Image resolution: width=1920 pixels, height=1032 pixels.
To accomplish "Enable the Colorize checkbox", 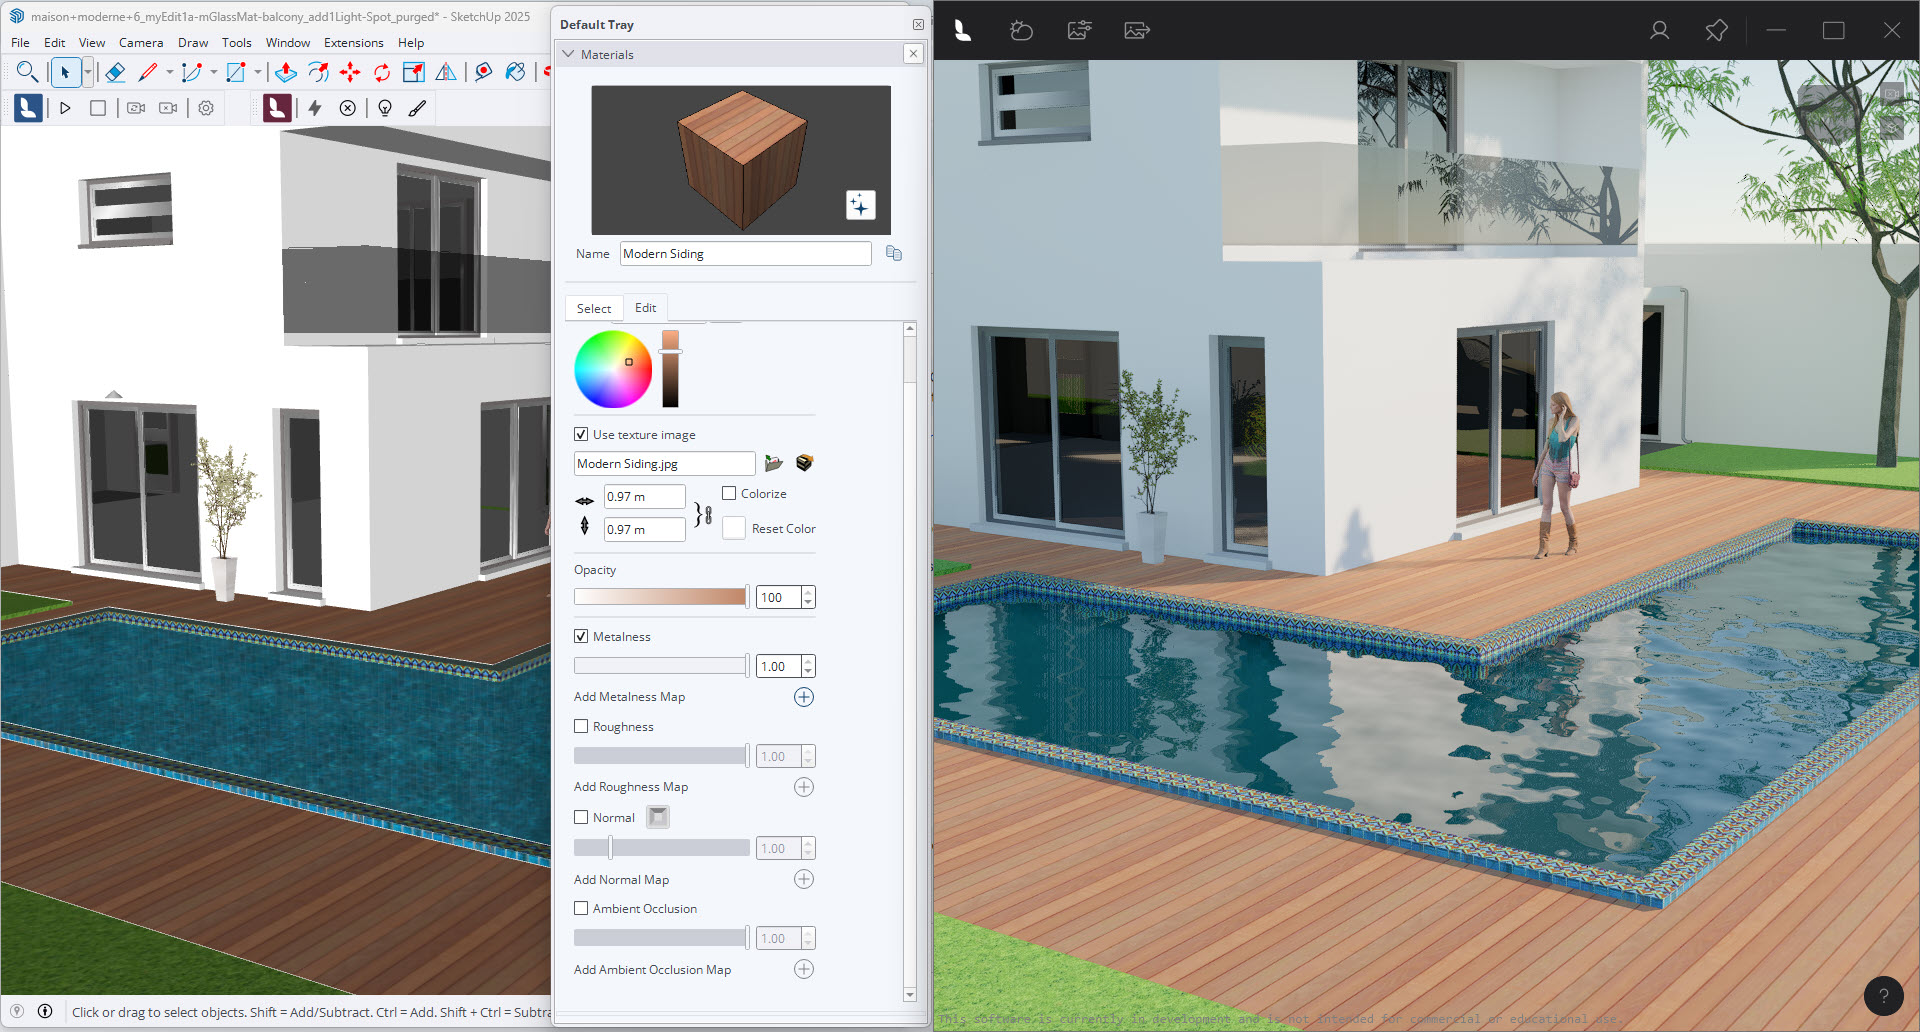I will coord(729,492).
